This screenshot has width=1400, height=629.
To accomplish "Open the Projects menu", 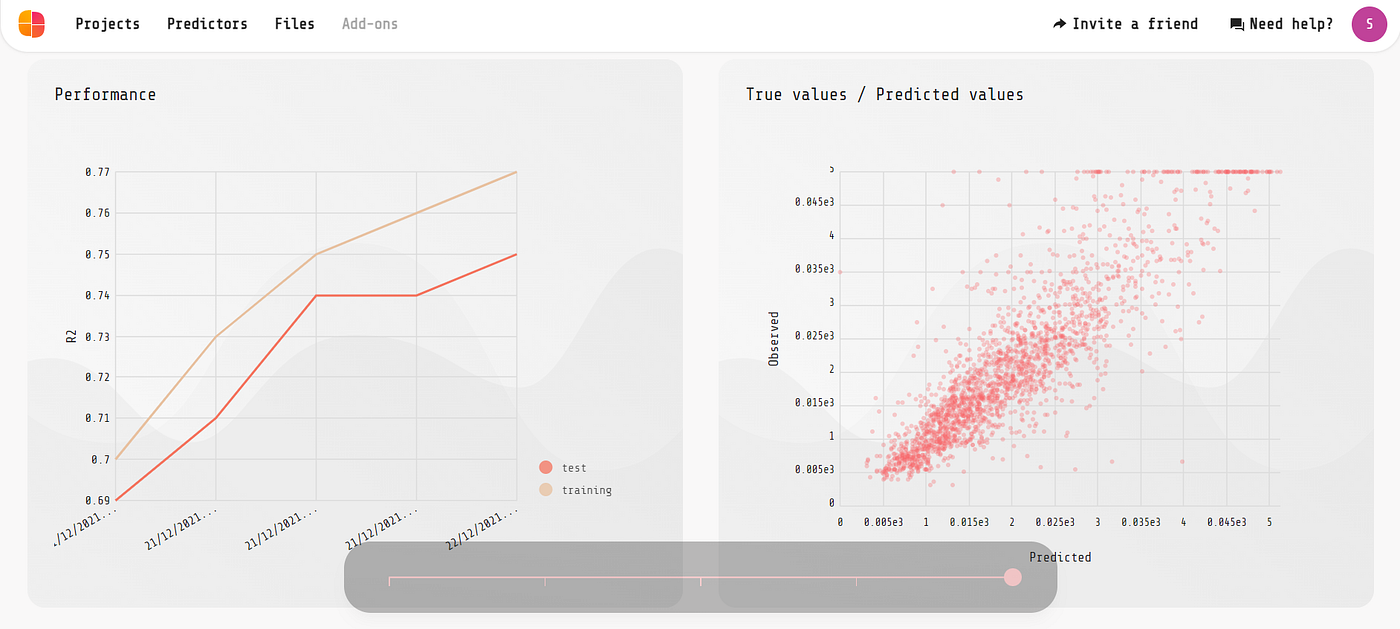I will click(x=108, y=24).
